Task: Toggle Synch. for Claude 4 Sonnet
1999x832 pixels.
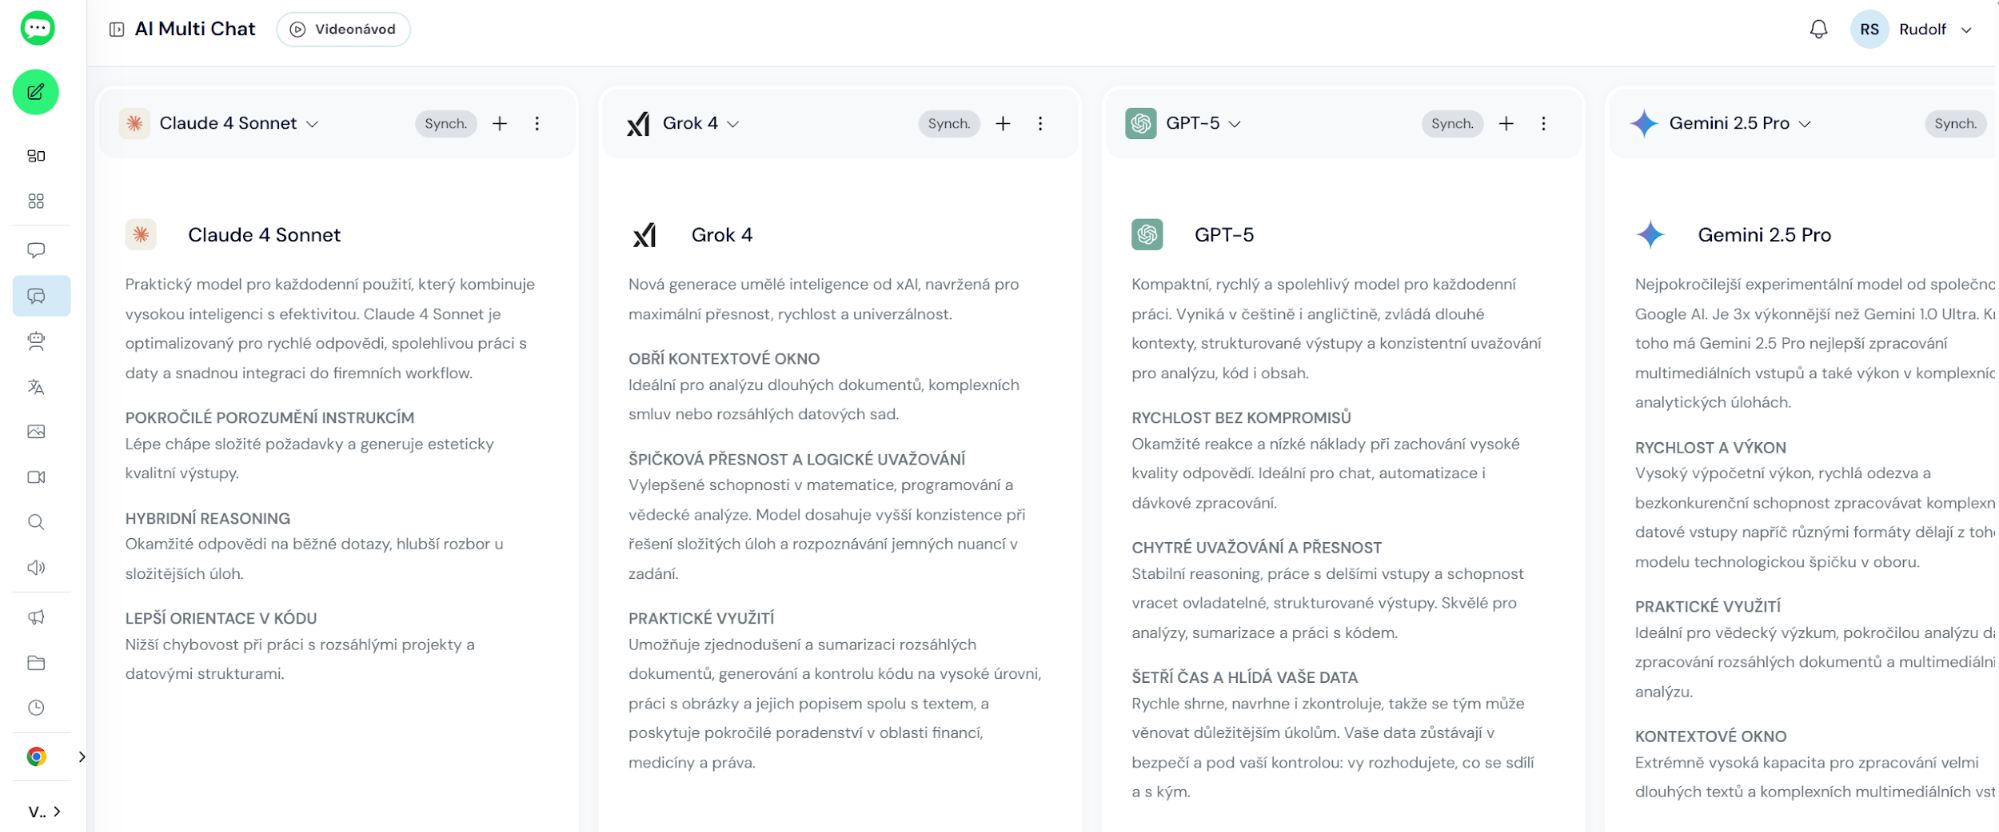Action: tap(446, 123)
